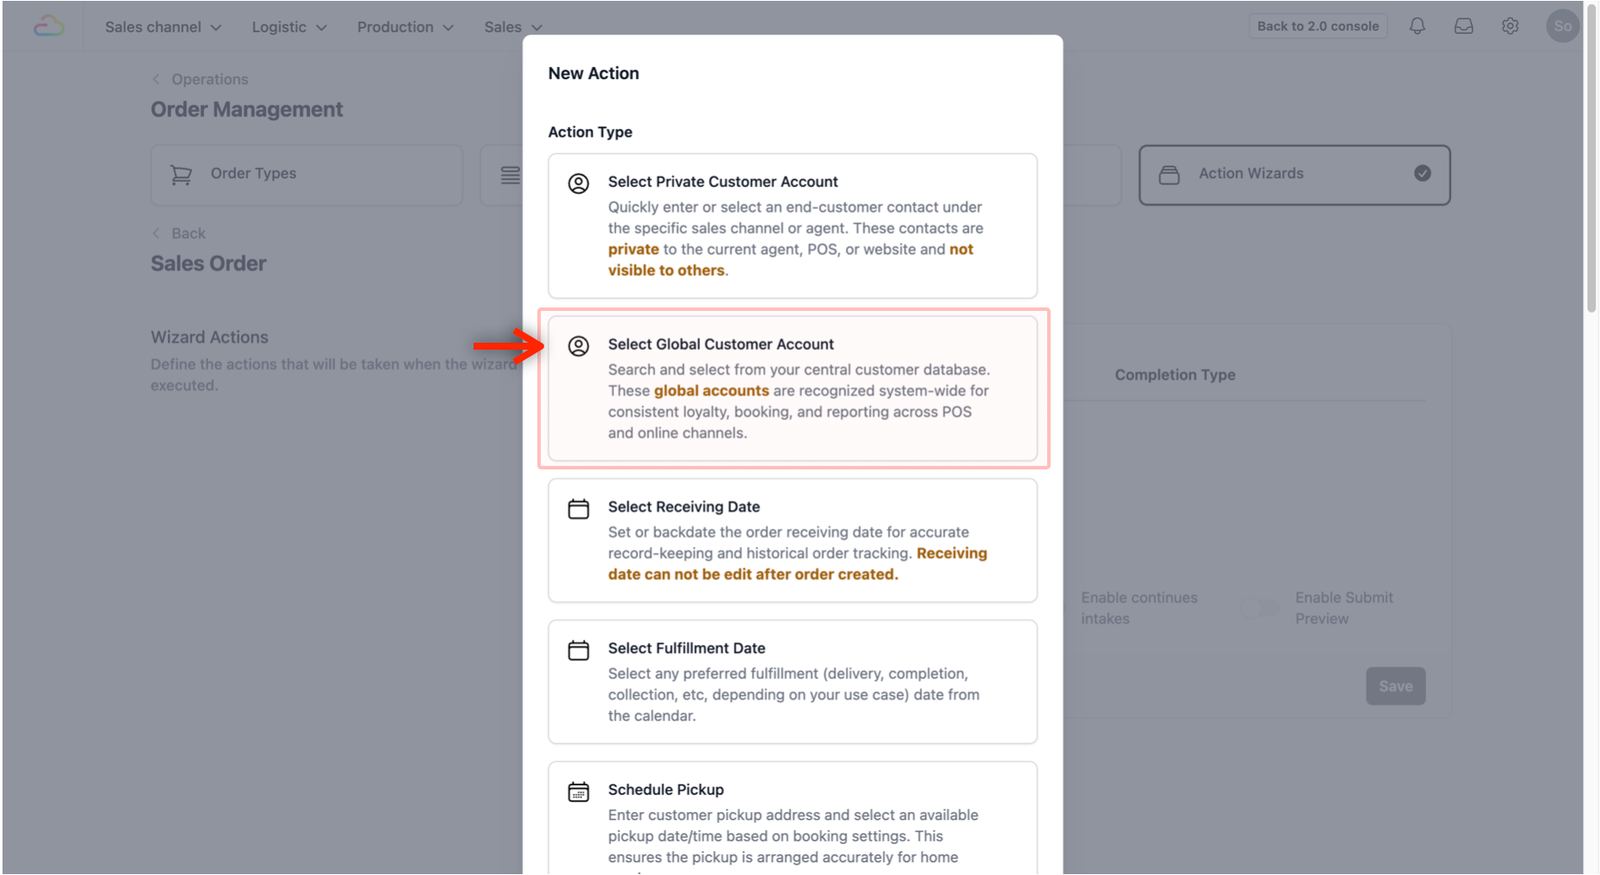Click the Action Wizards card icon
This screenshot has height=875, width=1600.
[x=1169, y=175]
